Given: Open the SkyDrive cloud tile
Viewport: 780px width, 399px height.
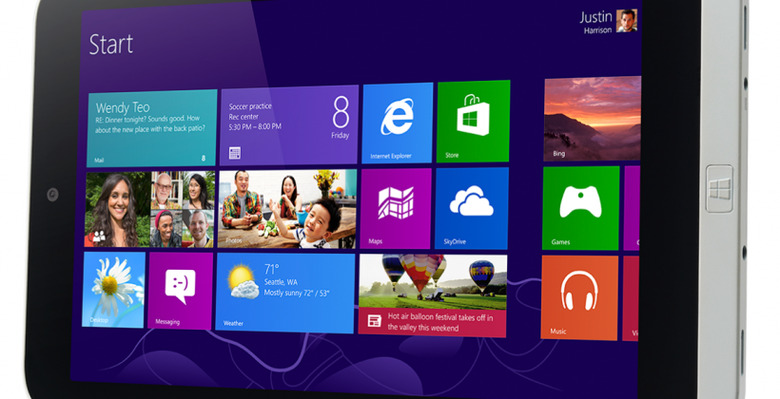Looking at the screenshot, I should click(472, 208).
